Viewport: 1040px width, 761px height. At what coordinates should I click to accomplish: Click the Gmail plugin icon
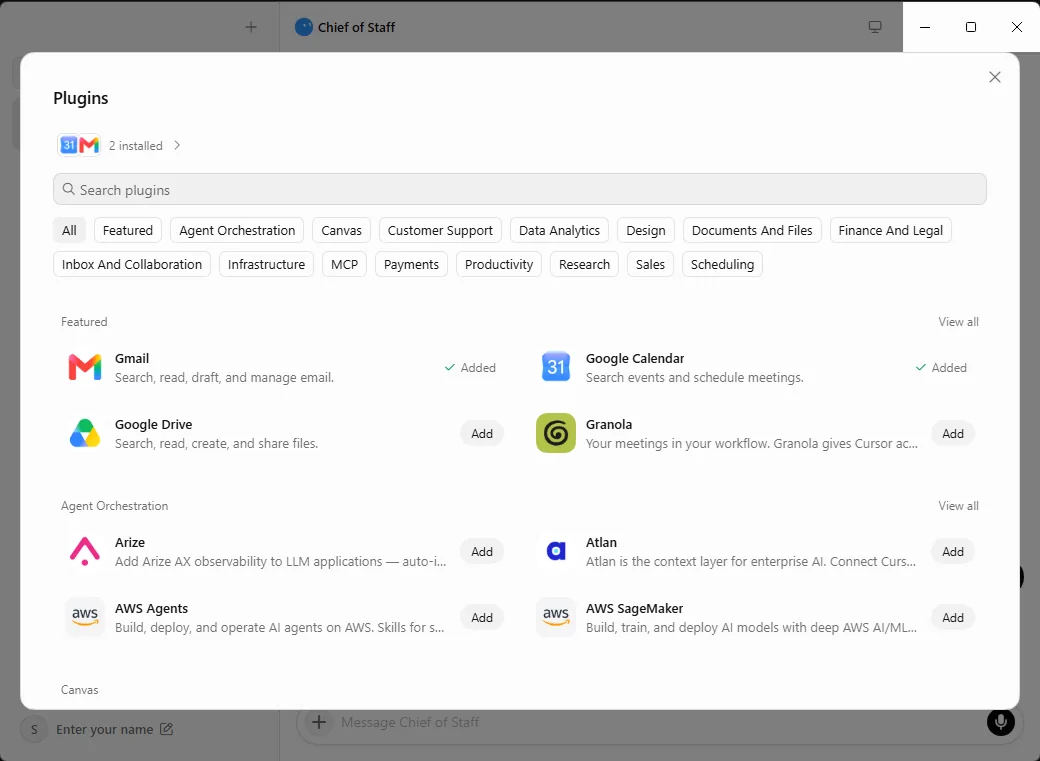coord(85,368)
